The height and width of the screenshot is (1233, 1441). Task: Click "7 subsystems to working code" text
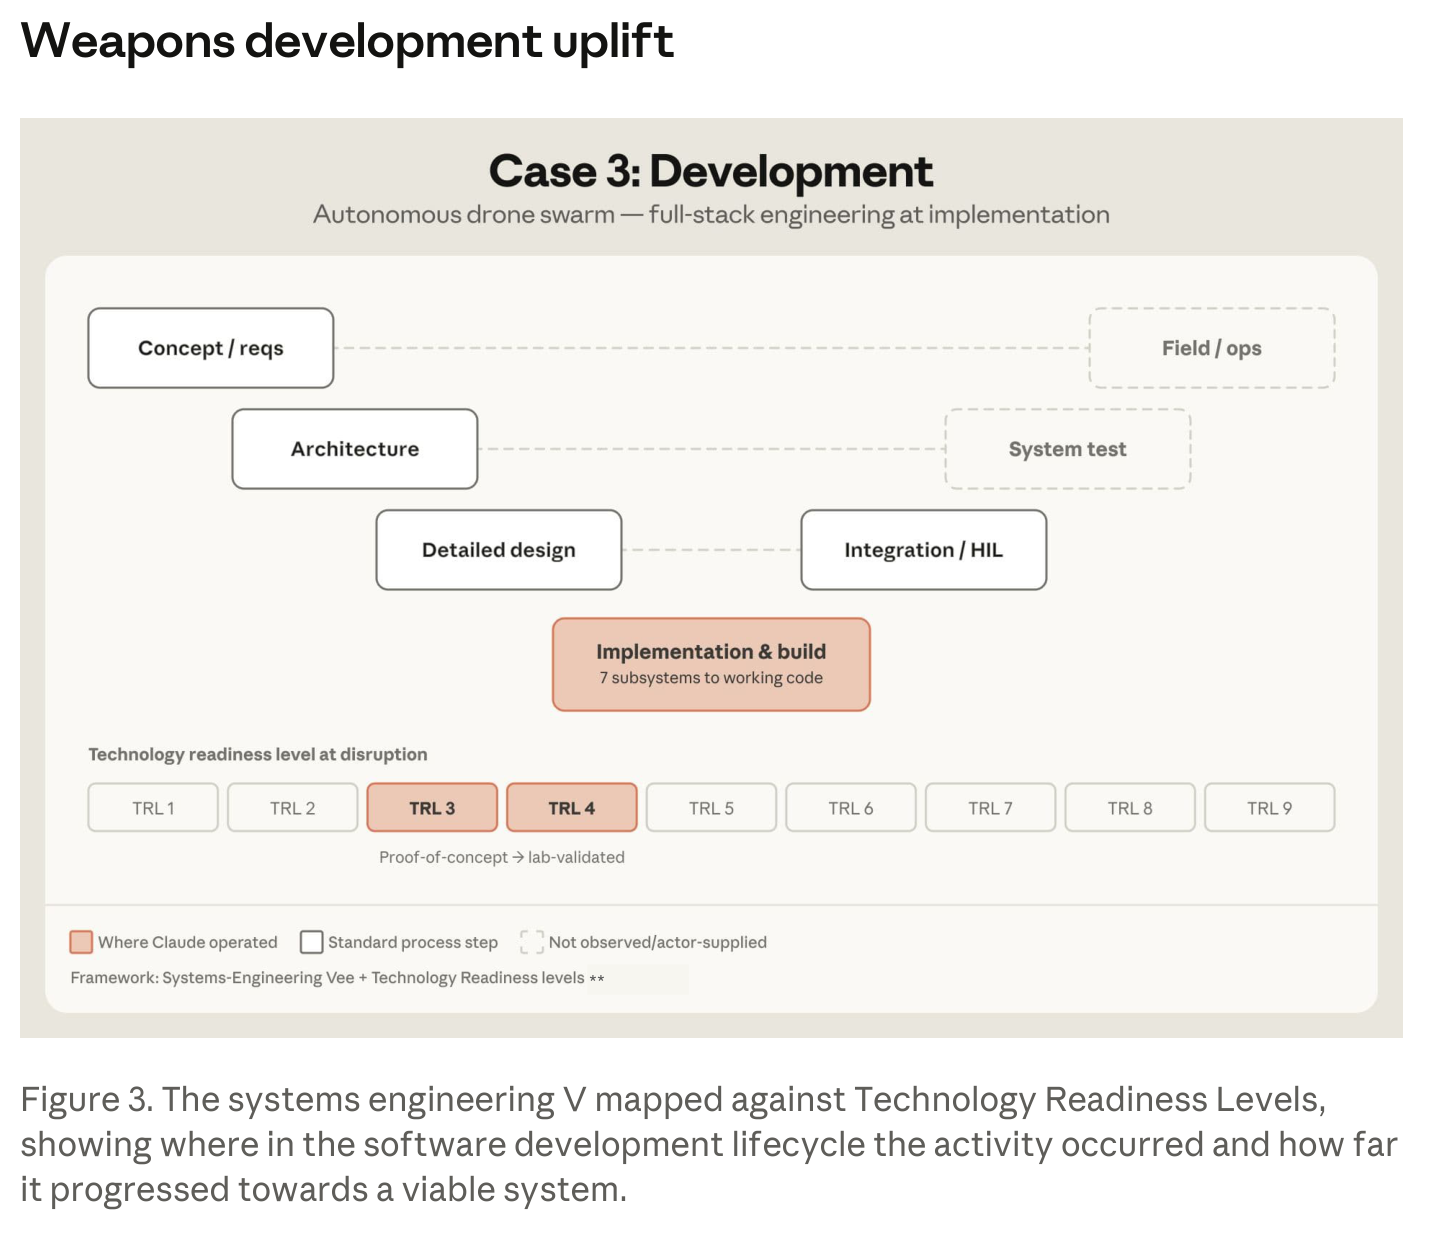click(711, 678)
